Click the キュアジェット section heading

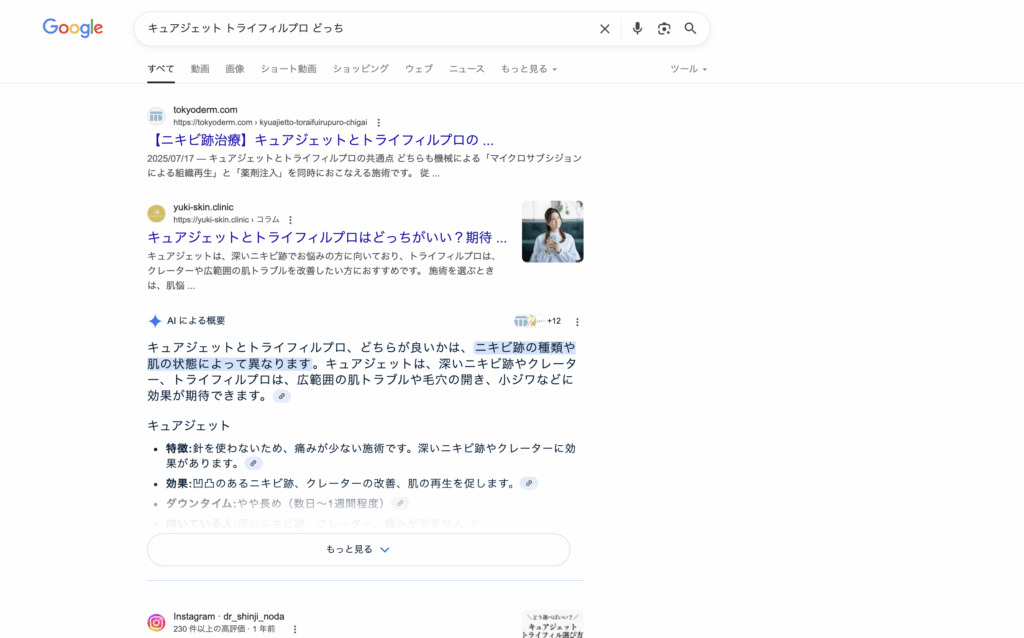tap(189, 426)
